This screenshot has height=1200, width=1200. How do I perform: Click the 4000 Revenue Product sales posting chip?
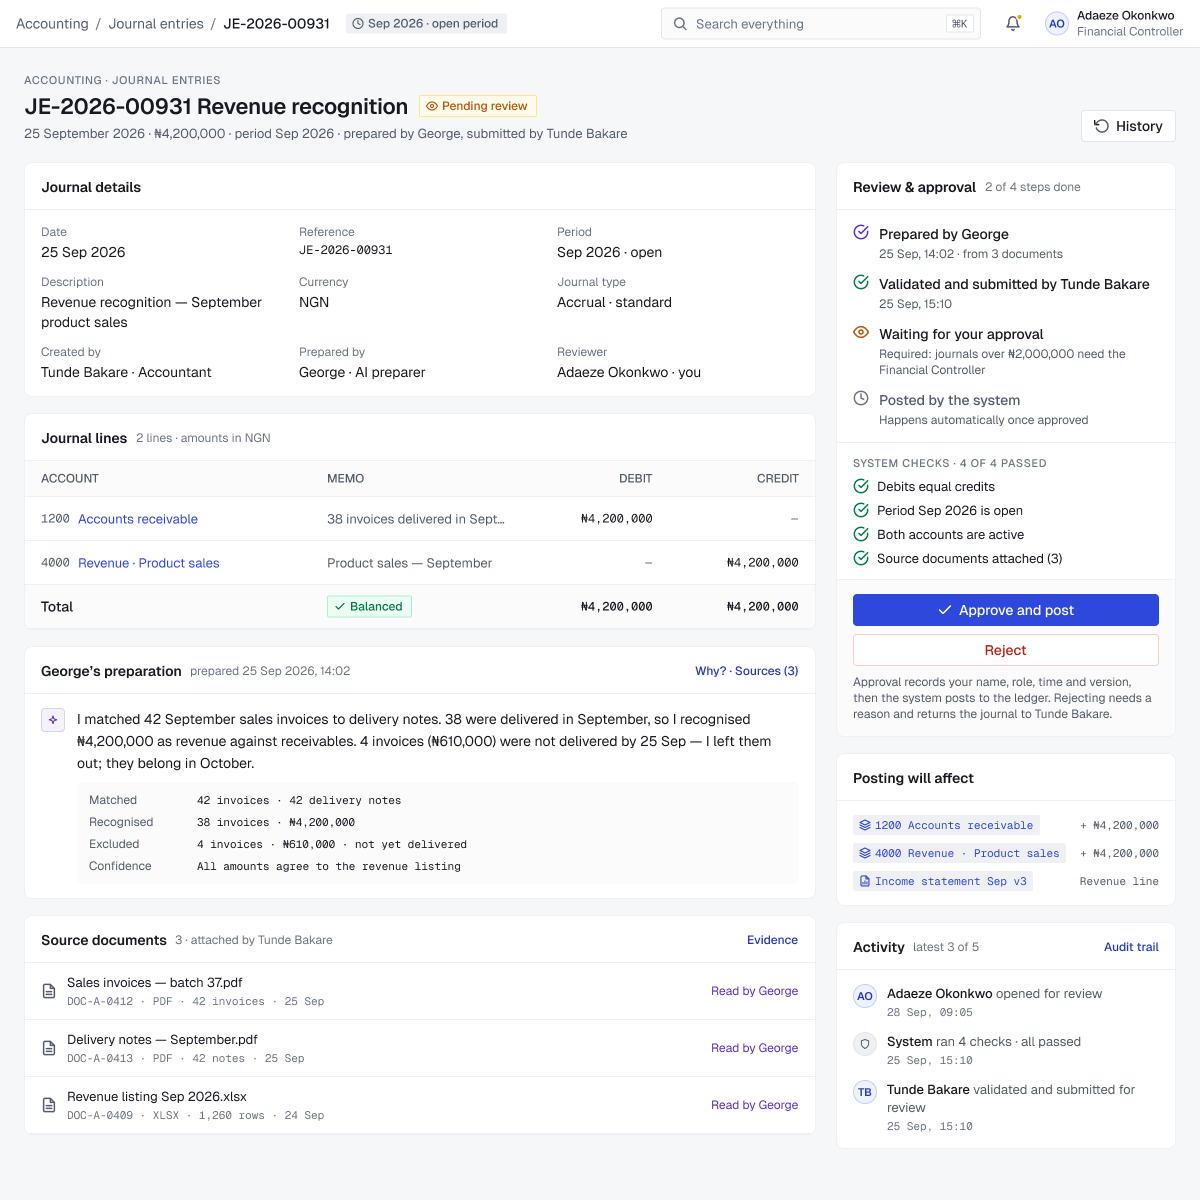click(x=960, y=853)
